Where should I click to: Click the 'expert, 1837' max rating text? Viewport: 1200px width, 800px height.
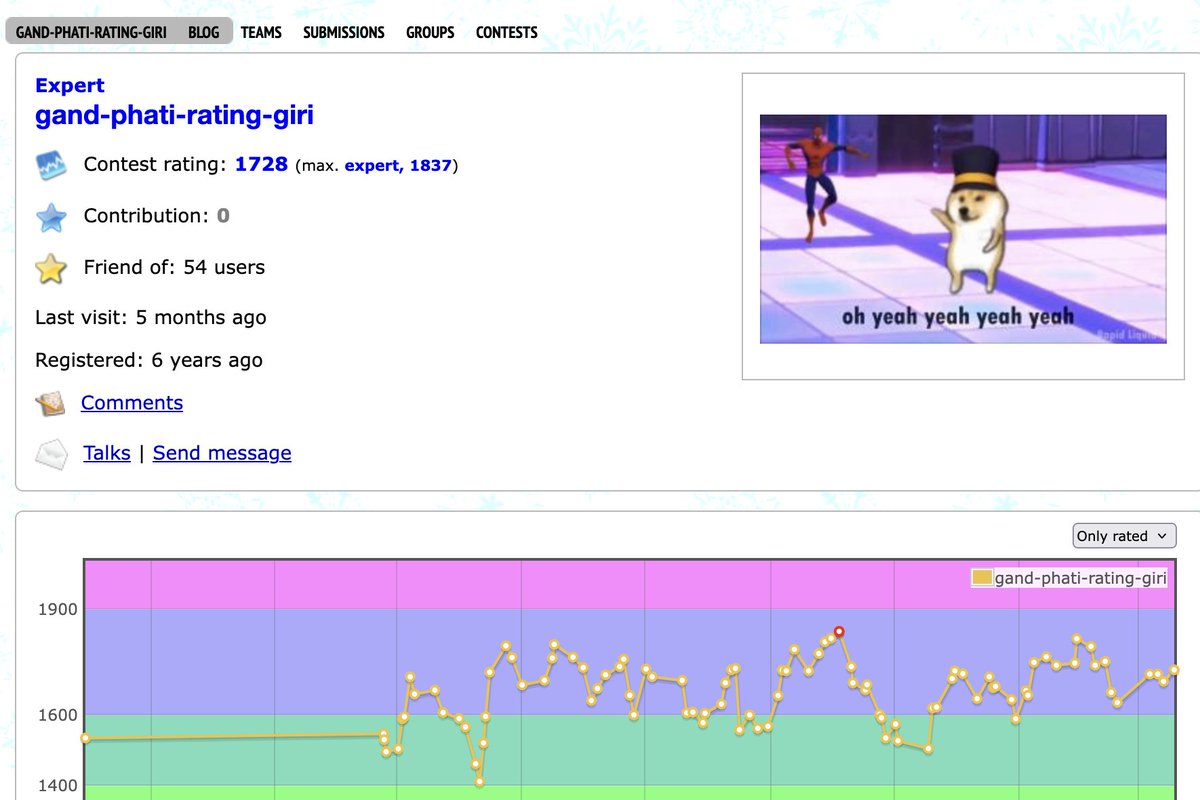[399, 166]
